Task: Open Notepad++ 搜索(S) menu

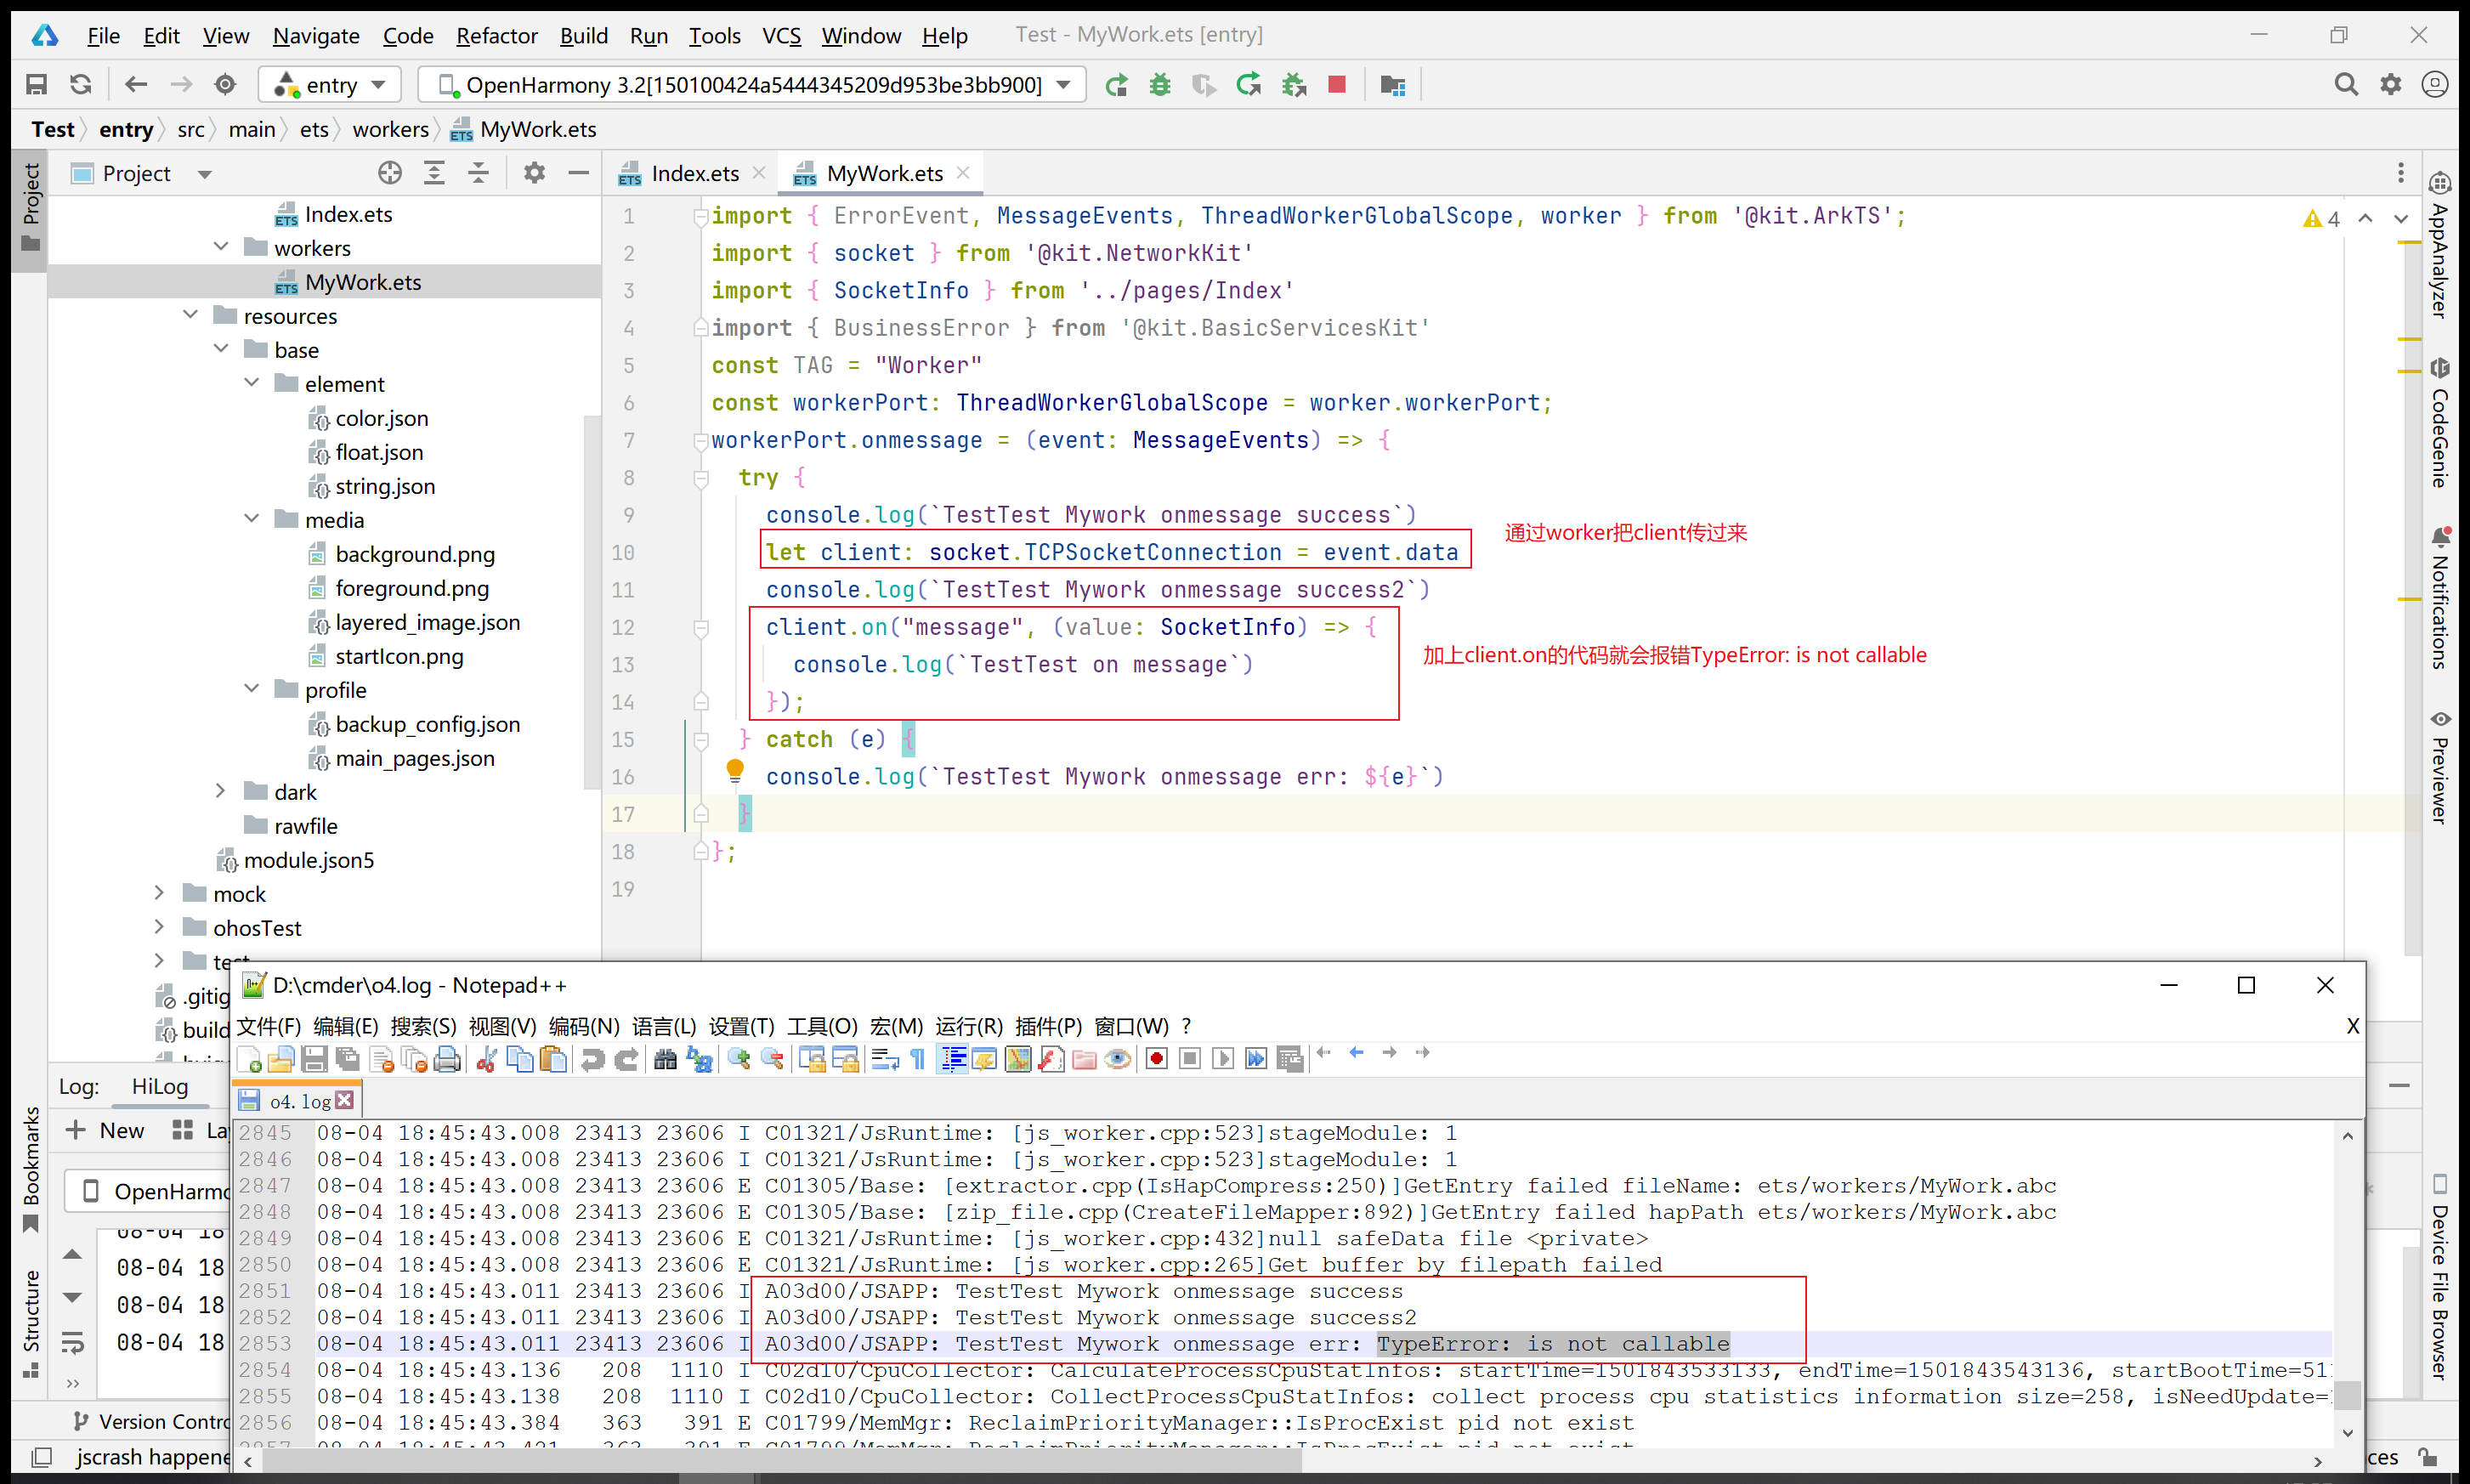Action: click(423, 1026)
